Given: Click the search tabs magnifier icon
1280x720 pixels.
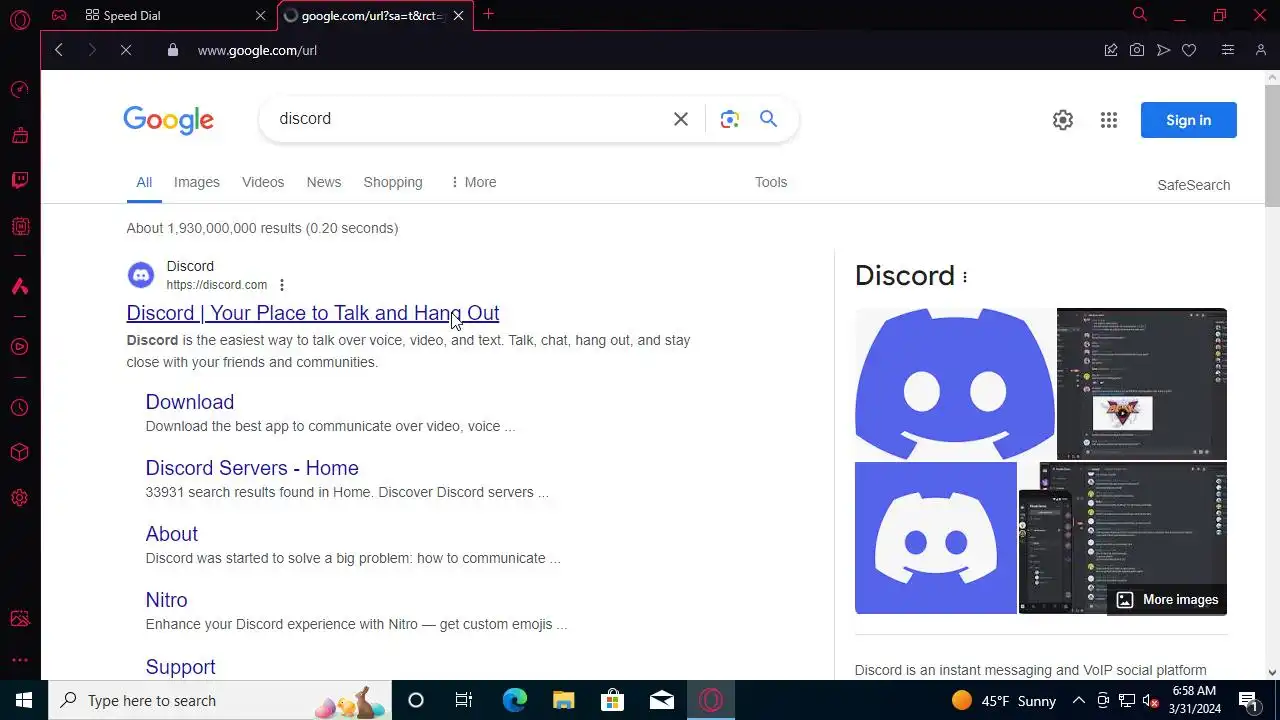Looking at the screenshot, I should tap(1139, 14).
